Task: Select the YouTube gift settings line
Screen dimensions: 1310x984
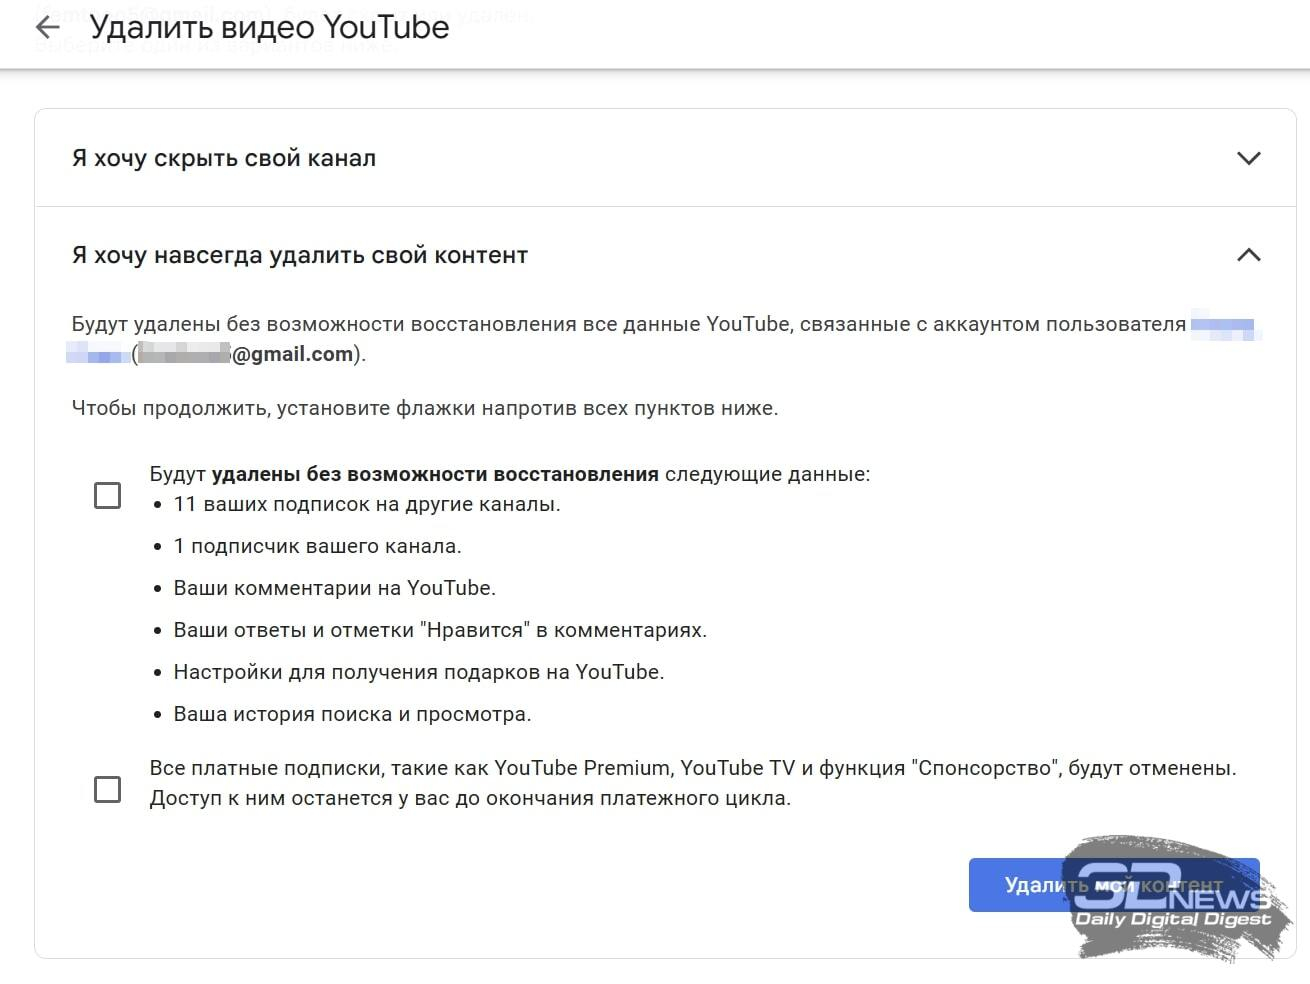Action: point(419,672)
